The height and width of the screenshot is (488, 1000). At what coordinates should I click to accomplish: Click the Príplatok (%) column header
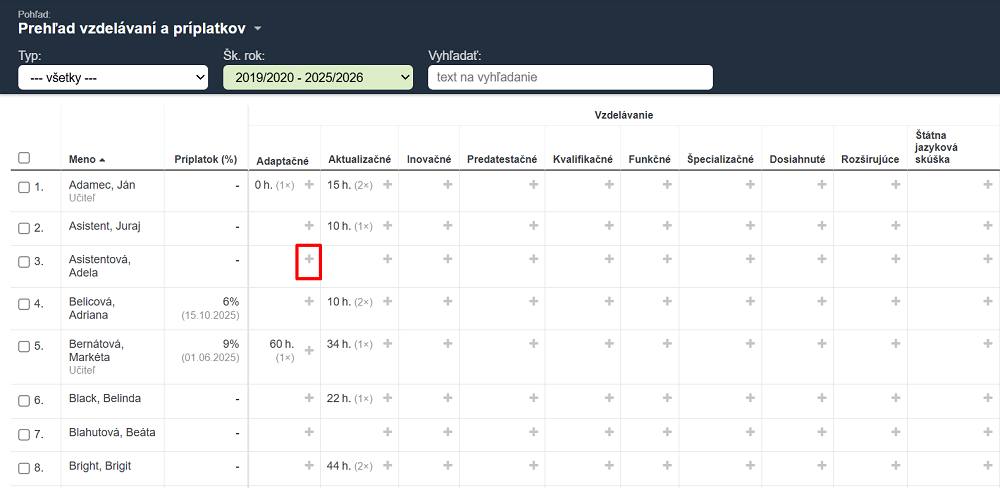click(x=205, y=159)
